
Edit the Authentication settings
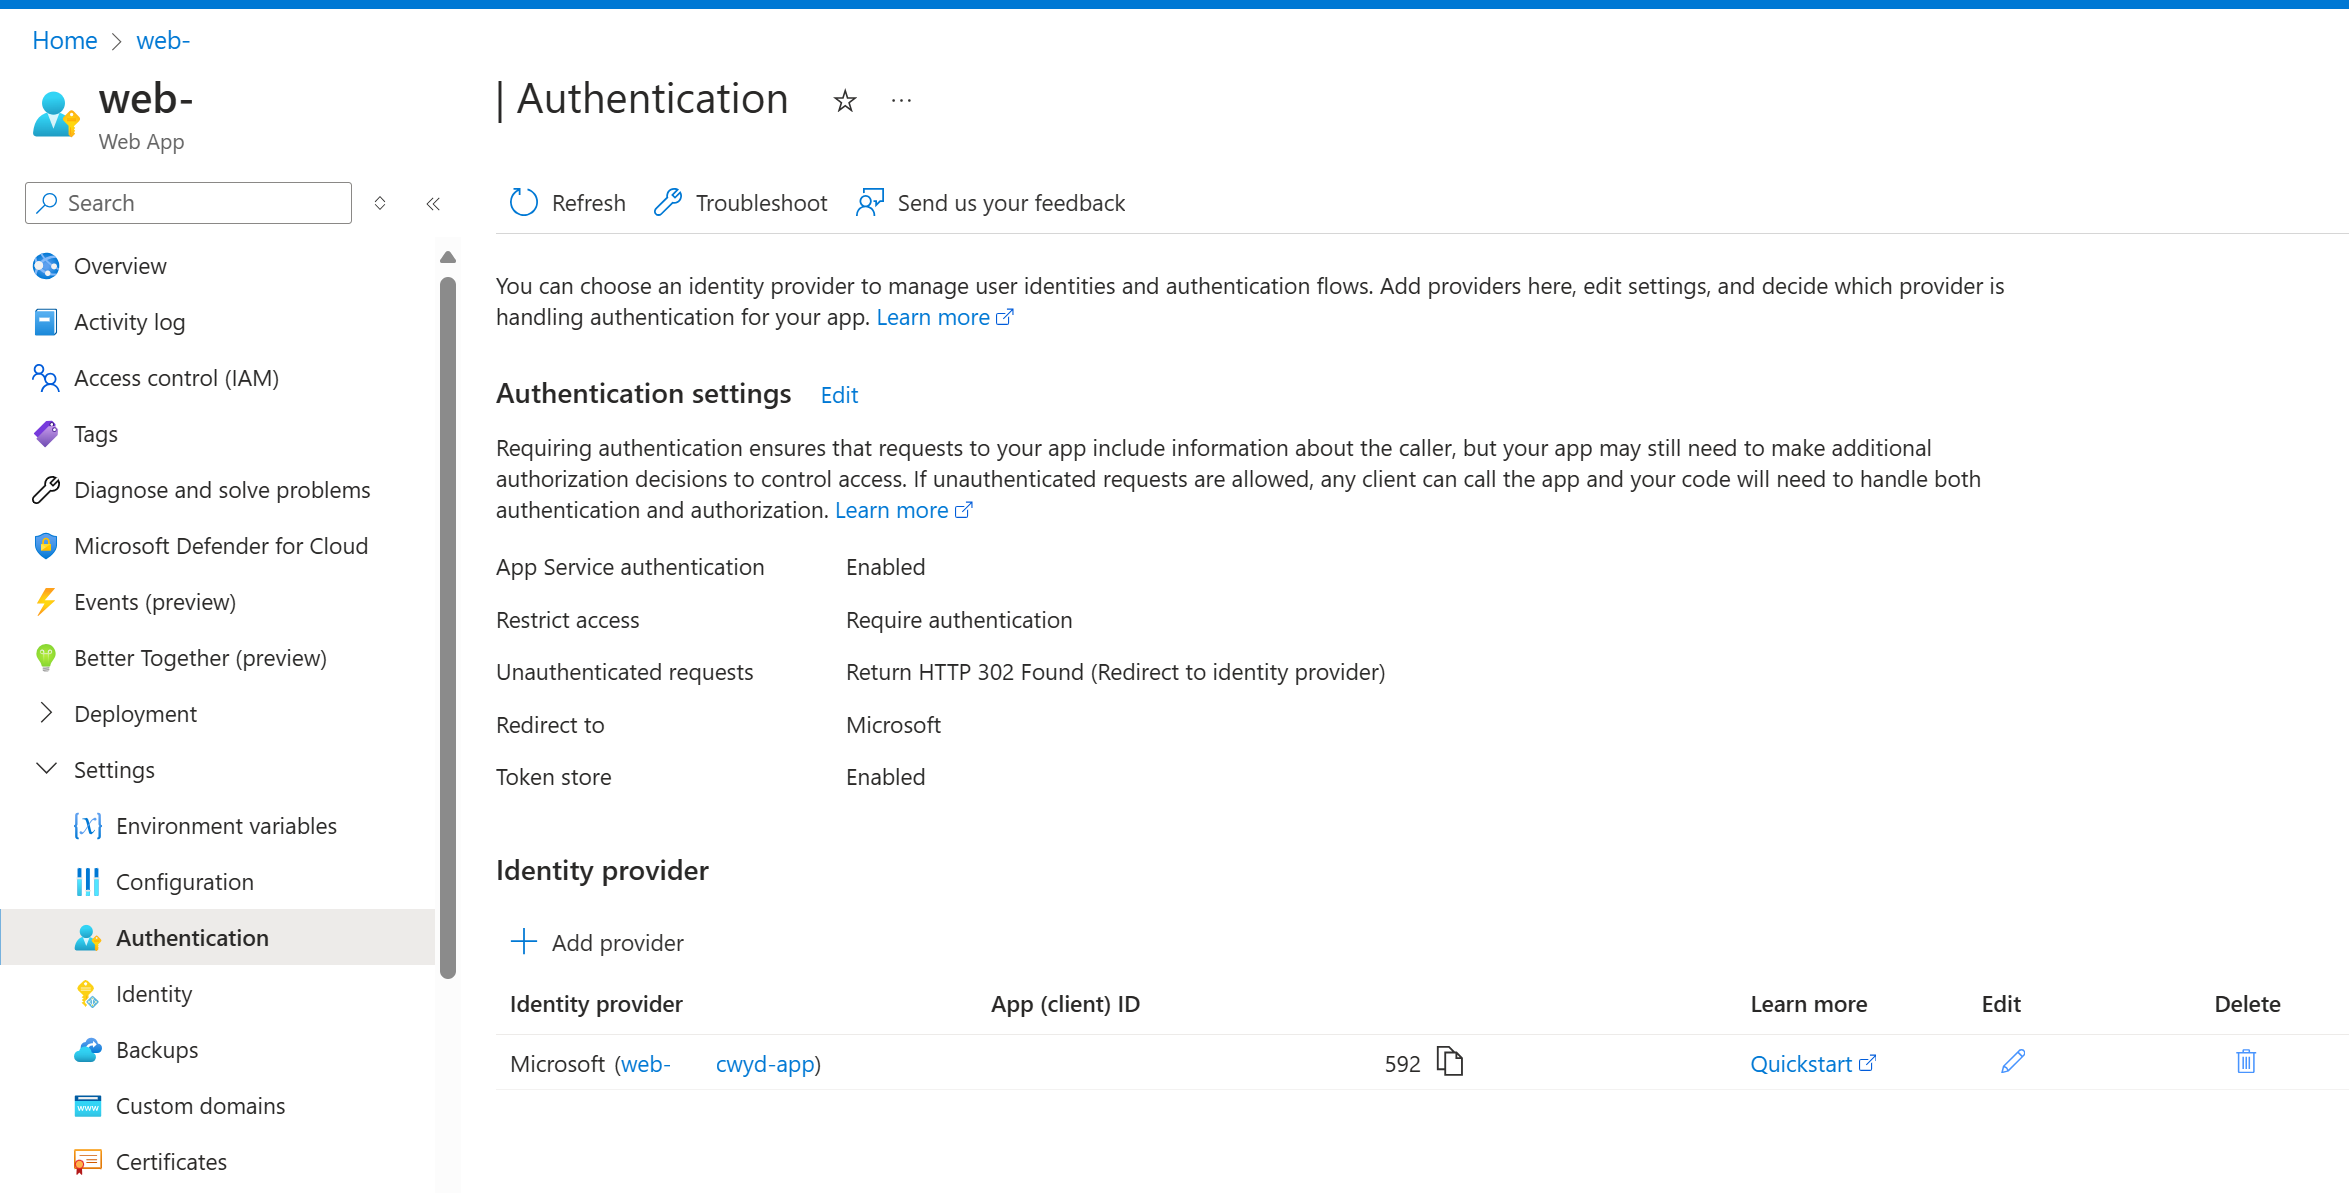coord(839,395)
